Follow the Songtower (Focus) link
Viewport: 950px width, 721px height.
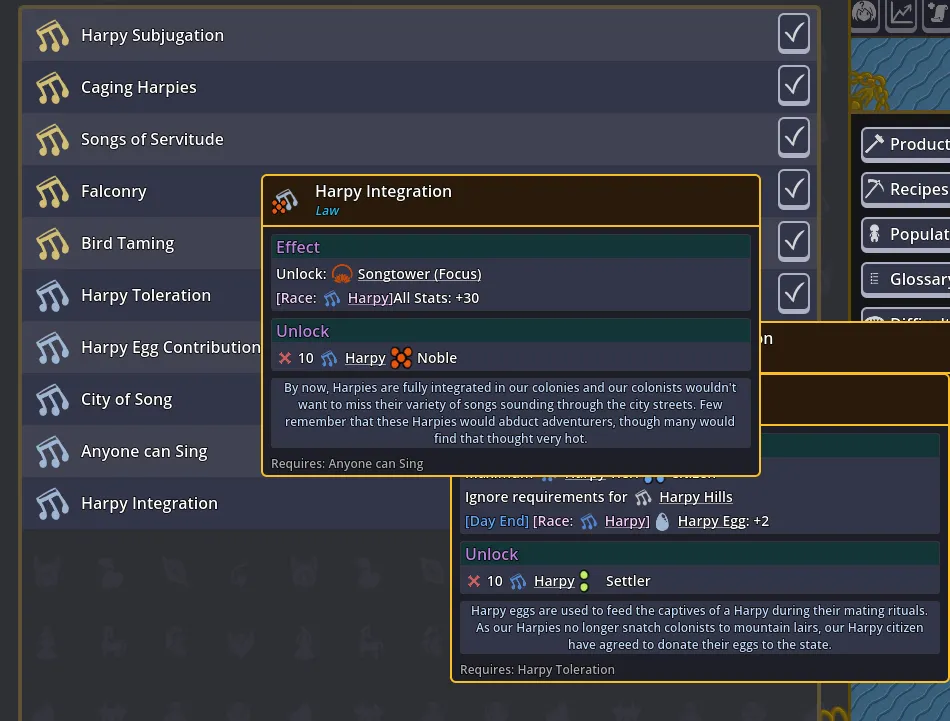pos(419,274)
